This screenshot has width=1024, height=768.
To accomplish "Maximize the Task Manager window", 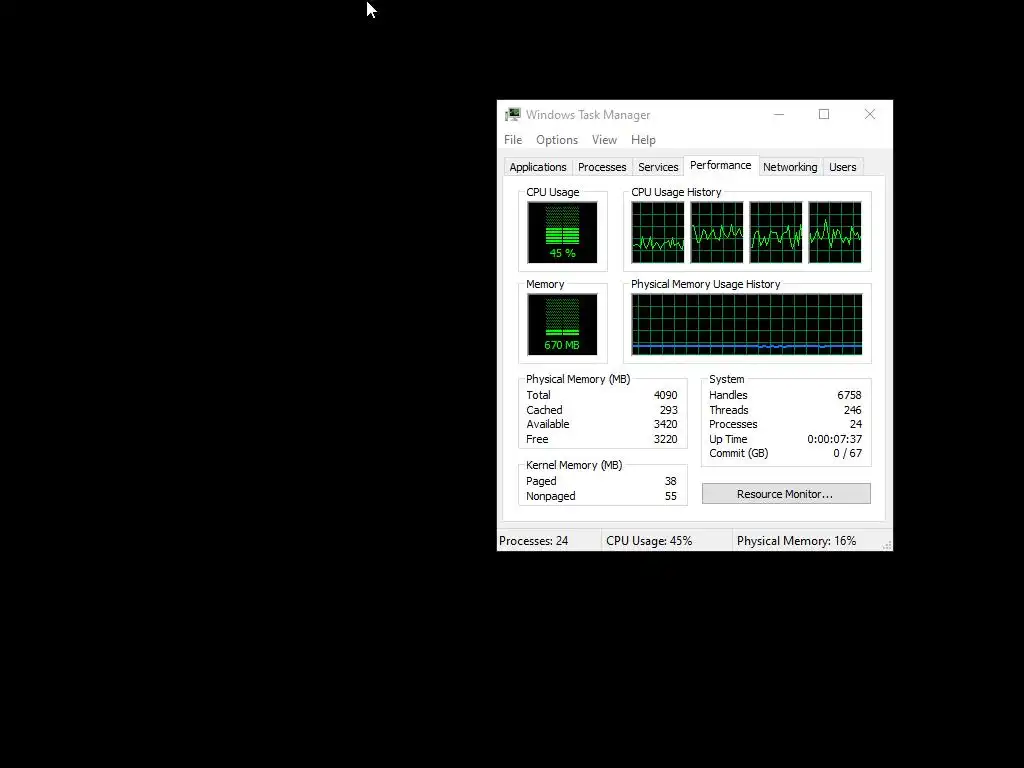I will (x=824, y=114).
